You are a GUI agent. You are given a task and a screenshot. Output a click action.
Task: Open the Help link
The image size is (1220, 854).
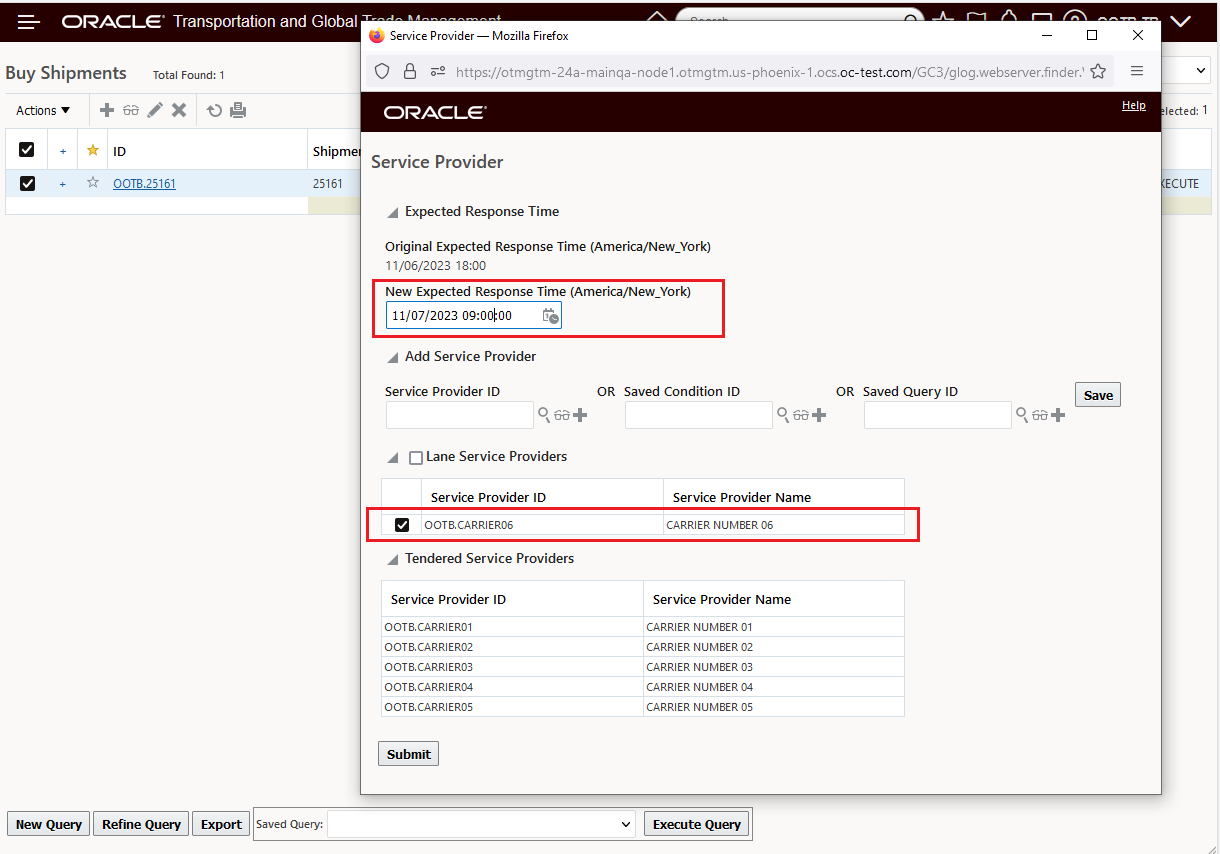(x=1134, y=105)
